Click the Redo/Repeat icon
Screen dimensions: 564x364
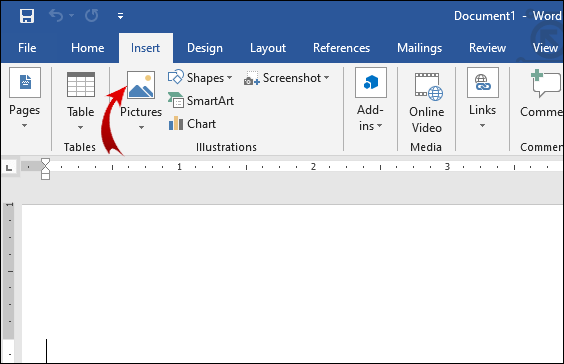click(92, 15)
